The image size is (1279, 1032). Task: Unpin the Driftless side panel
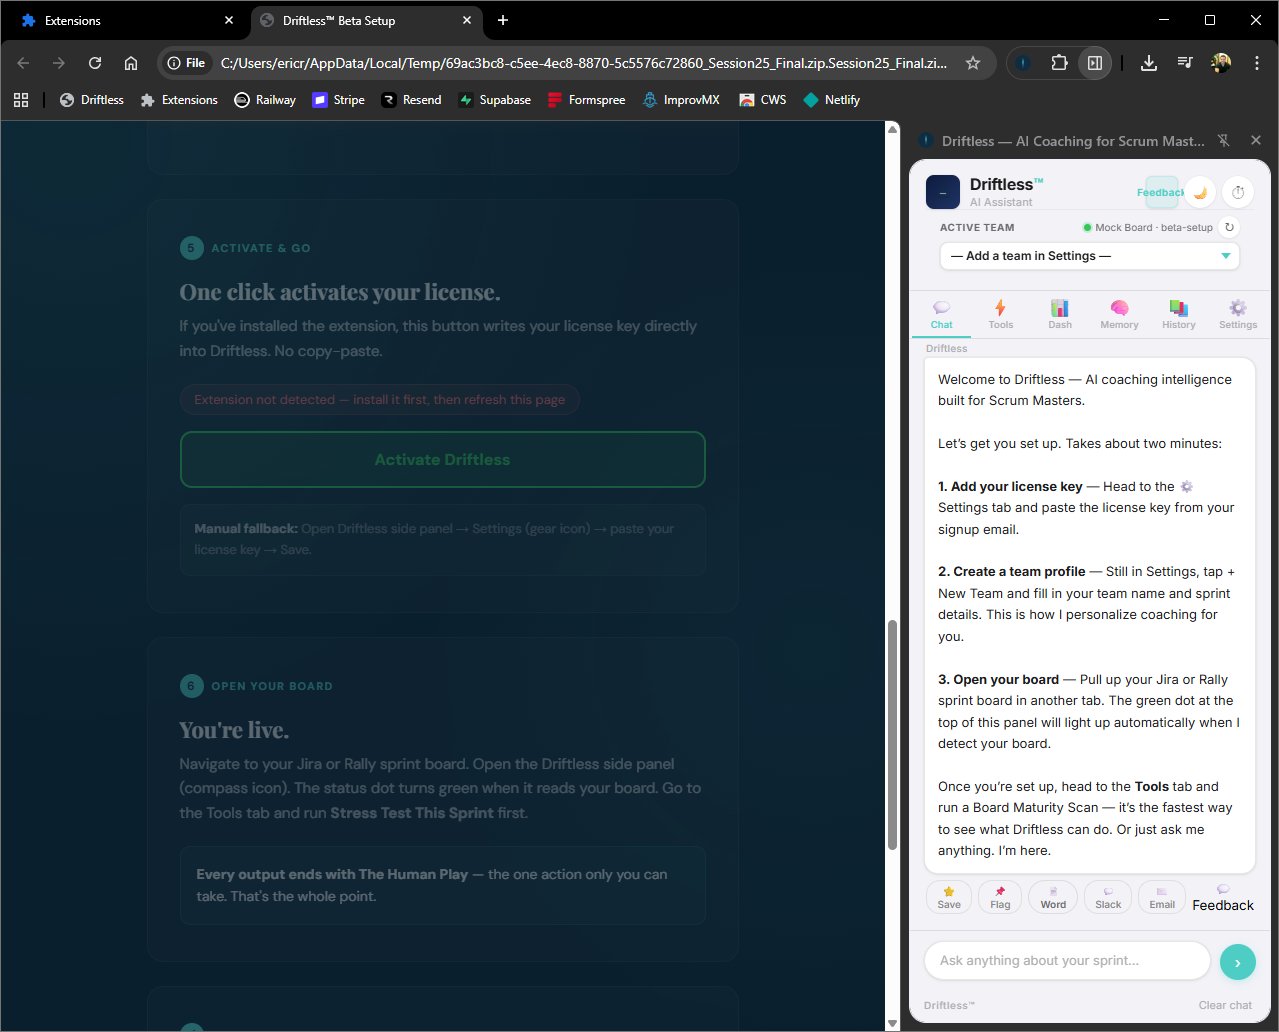(1223, 141)
